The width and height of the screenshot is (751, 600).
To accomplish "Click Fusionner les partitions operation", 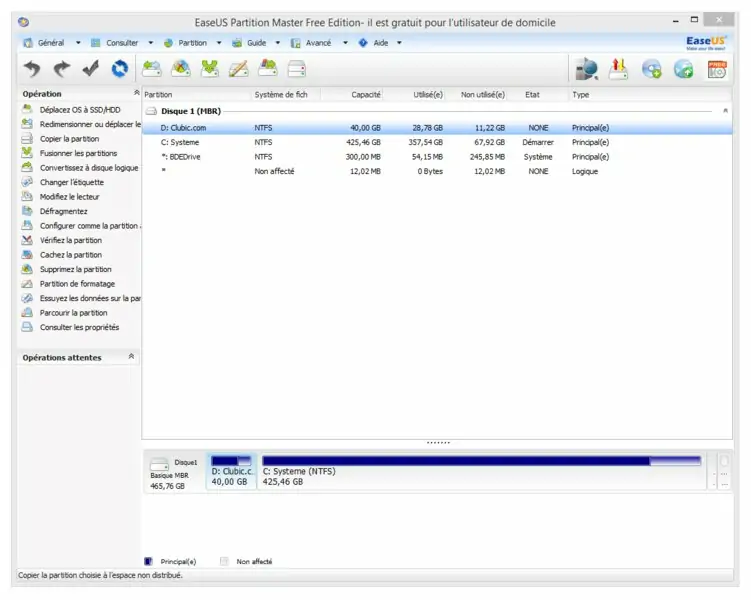I will pyautogui.click(x=79, y=153).
